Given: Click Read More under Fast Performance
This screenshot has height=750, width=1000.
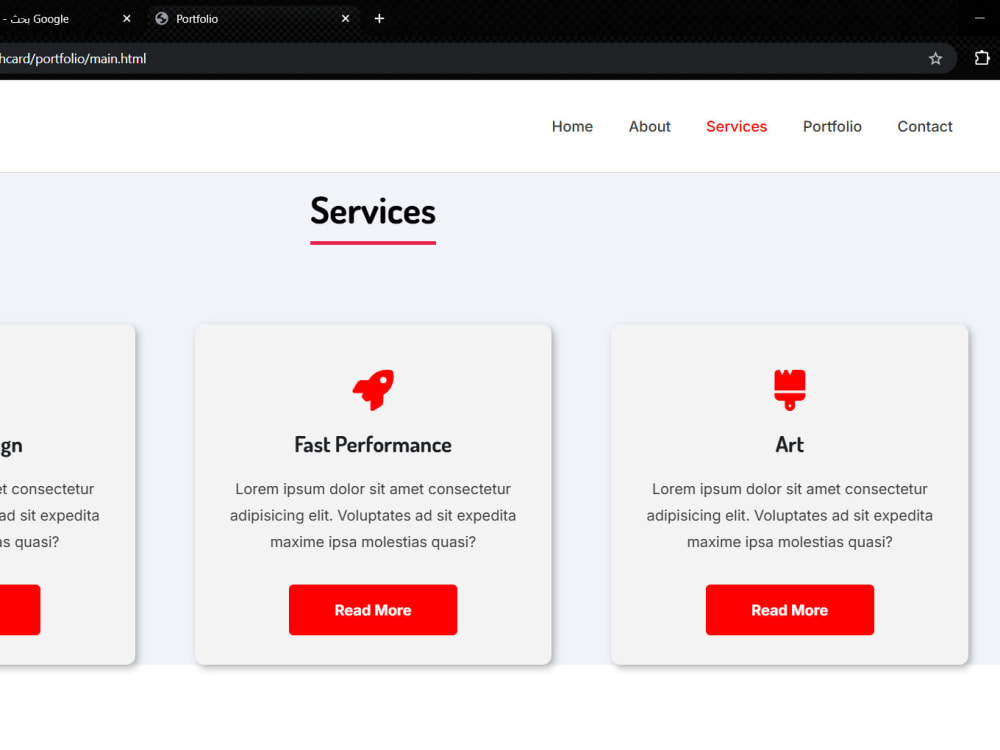Looking at the screenshot, I should [373, 610].
